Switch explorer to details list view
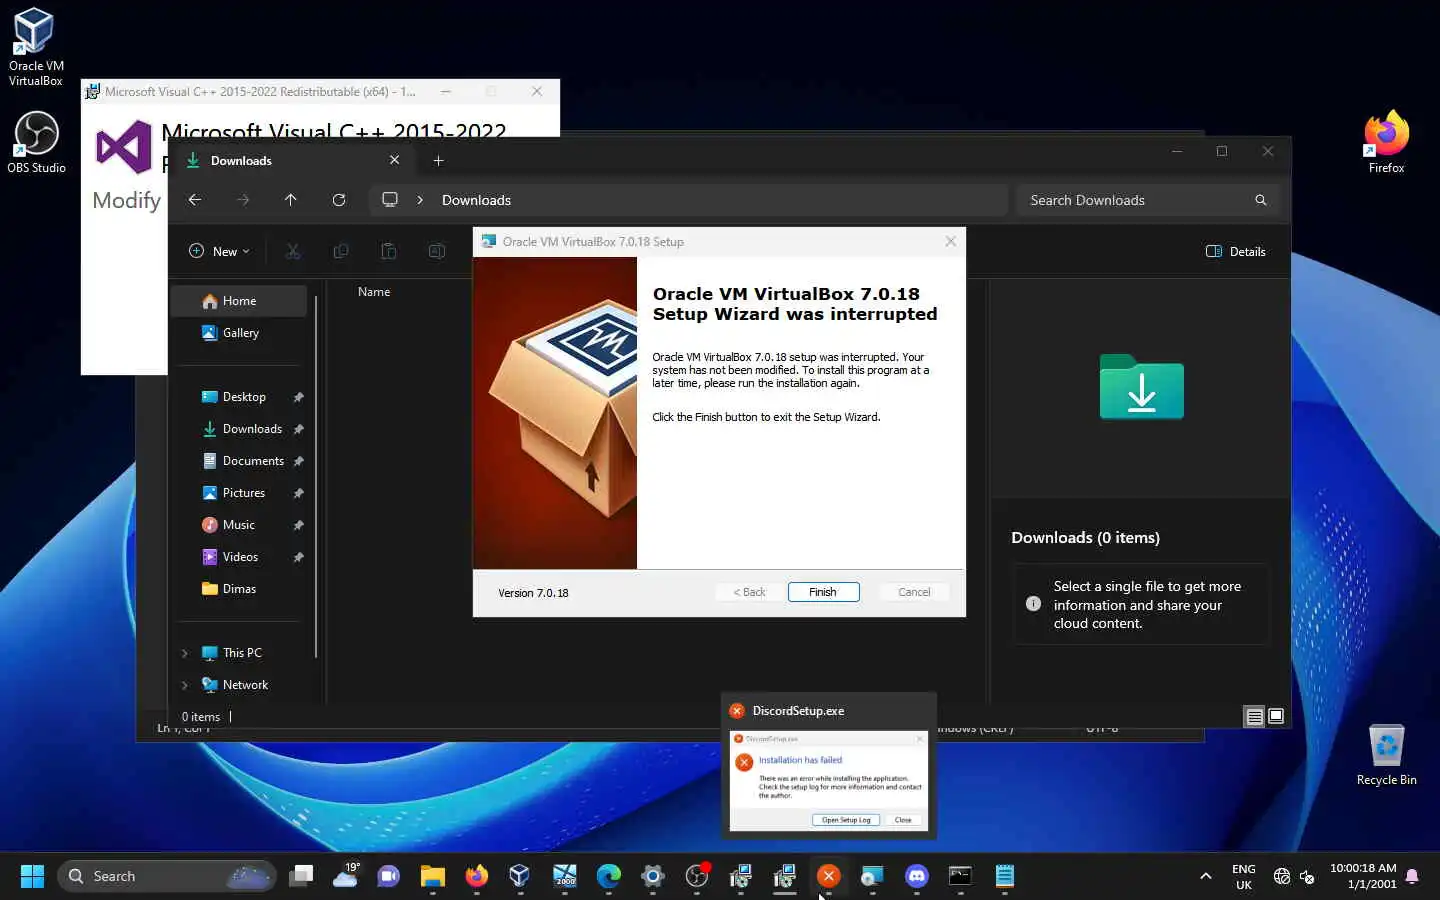Viewport: 1440px width, 900px height. pyautogui.click(x=1254, y=716)
